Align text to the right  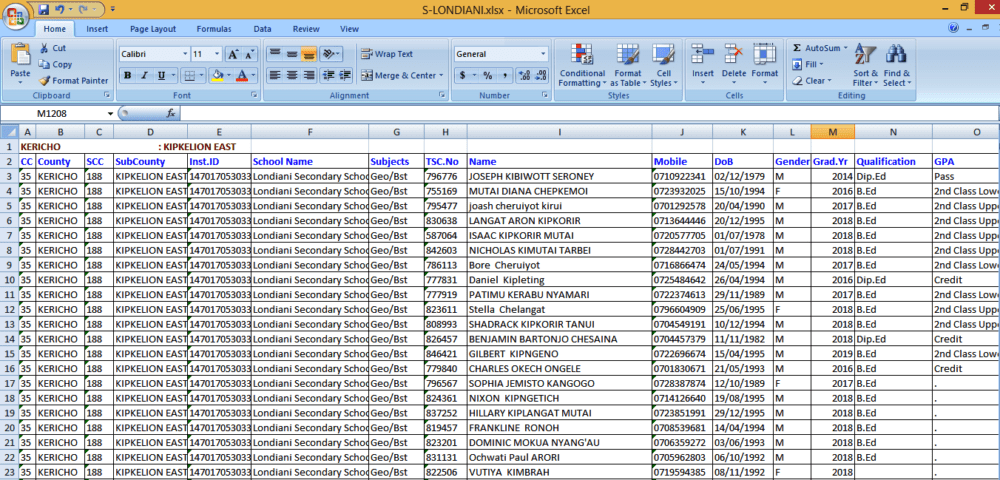point(309,75)
